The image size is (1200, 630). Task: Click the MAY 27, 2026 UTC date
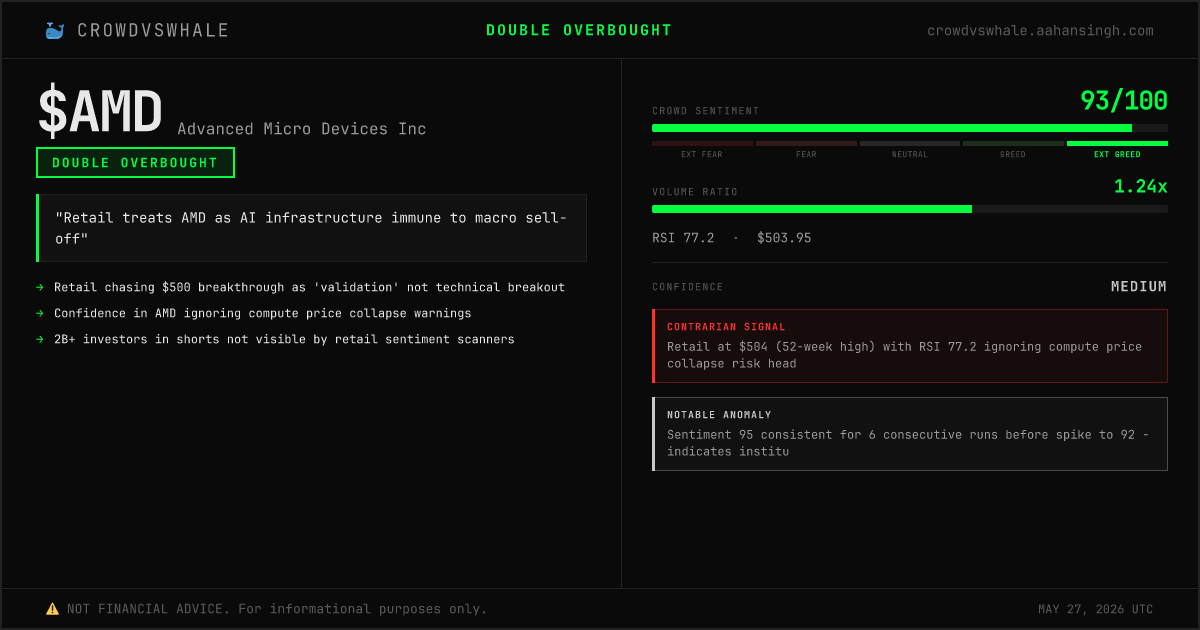click(x=1096, y=609)
